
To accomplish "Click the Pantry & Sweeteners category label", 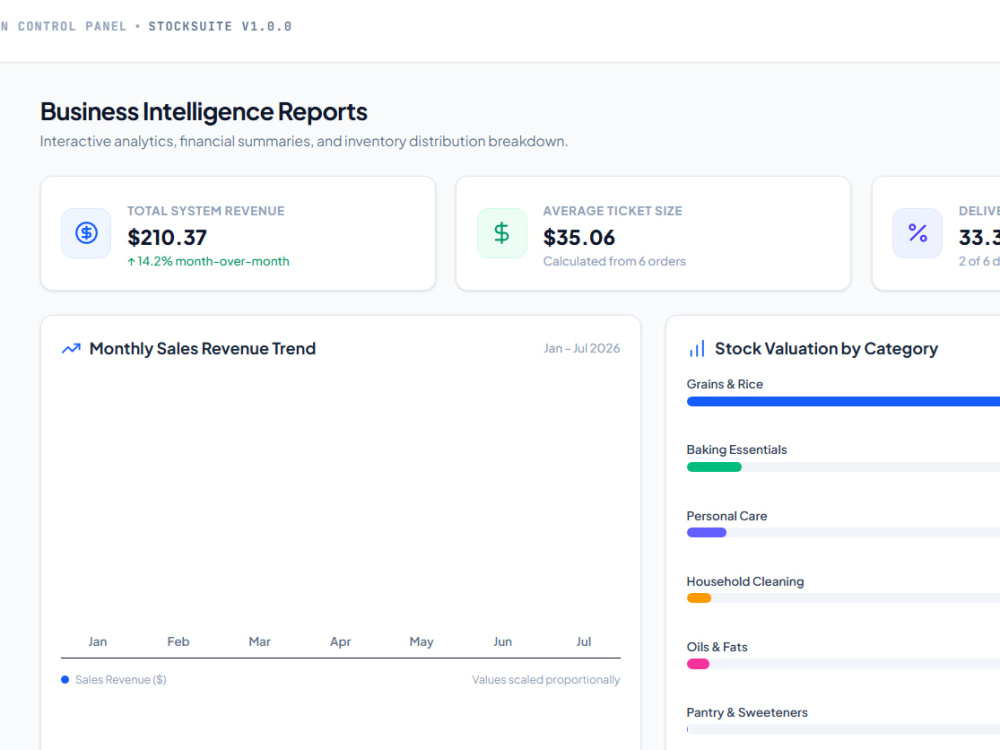I will [747, 712].
